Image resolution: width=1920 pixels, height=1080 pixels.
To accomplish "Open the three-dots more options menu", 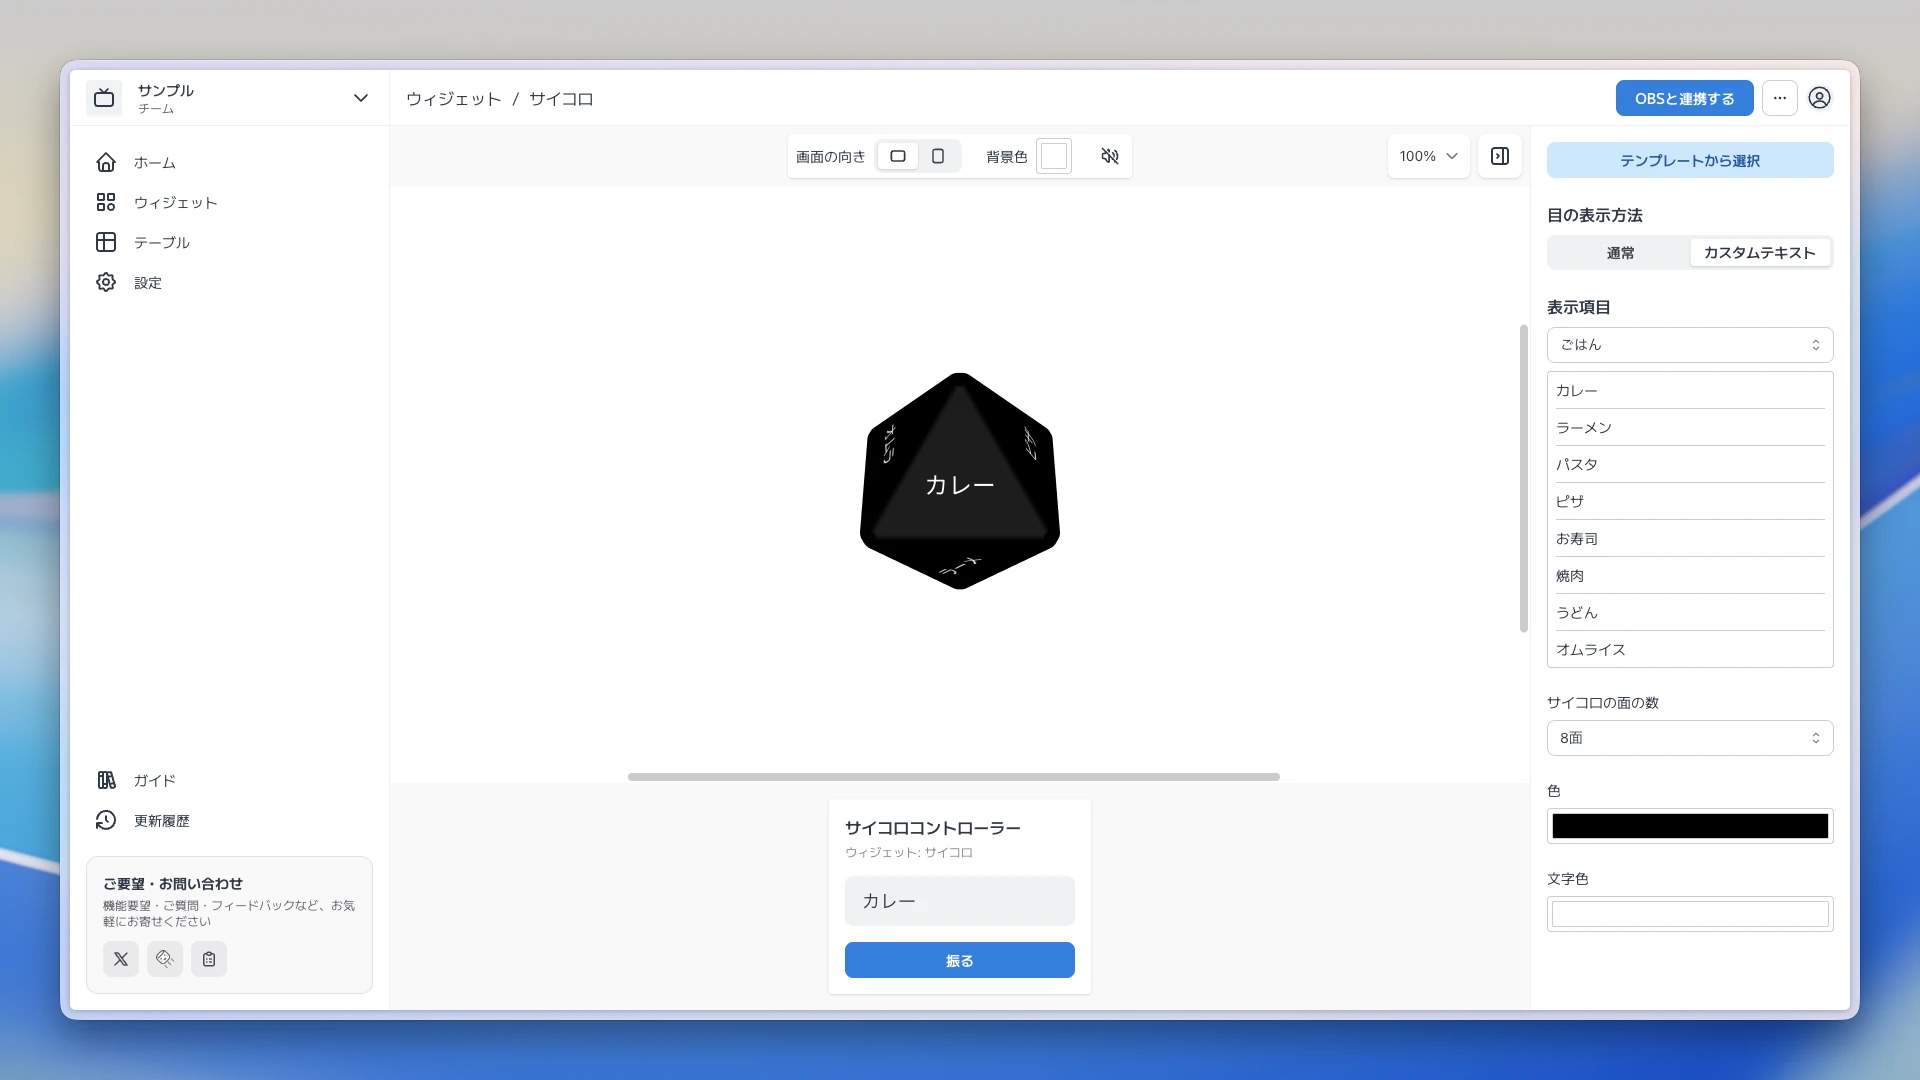I will pos(1780,98).
